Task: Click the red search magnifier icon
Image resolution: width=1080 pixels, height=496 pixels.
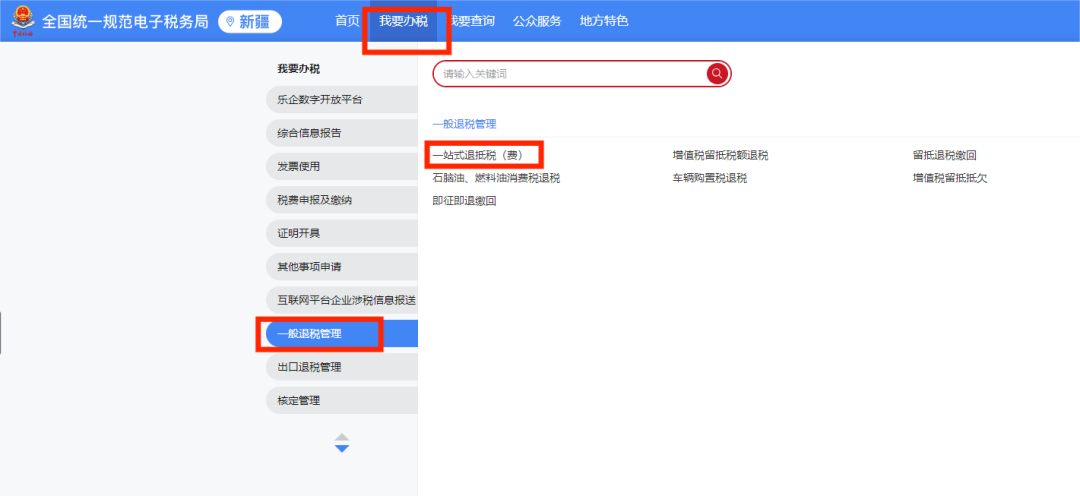Action: [x=717, y=73]
